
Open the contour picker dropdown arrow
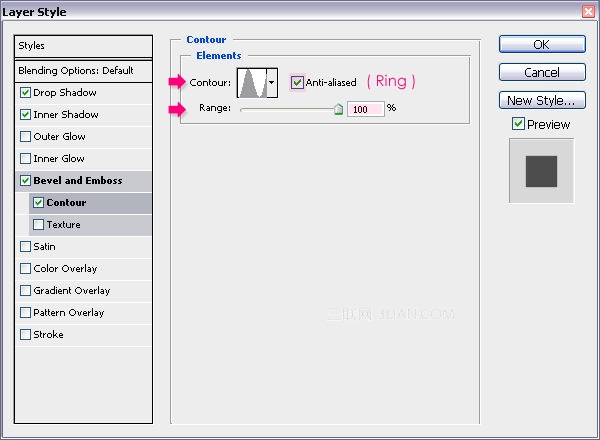point(272,83)
